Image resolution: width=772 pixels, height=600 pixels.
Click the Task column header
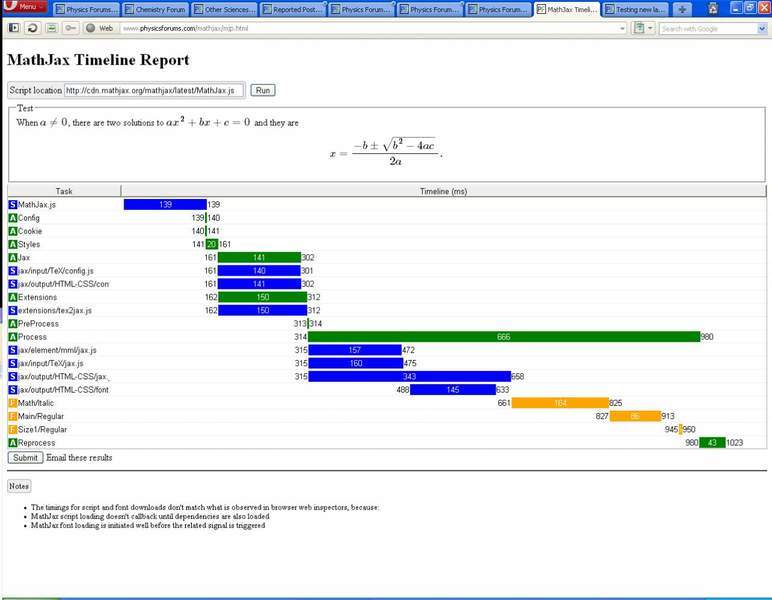64,191
